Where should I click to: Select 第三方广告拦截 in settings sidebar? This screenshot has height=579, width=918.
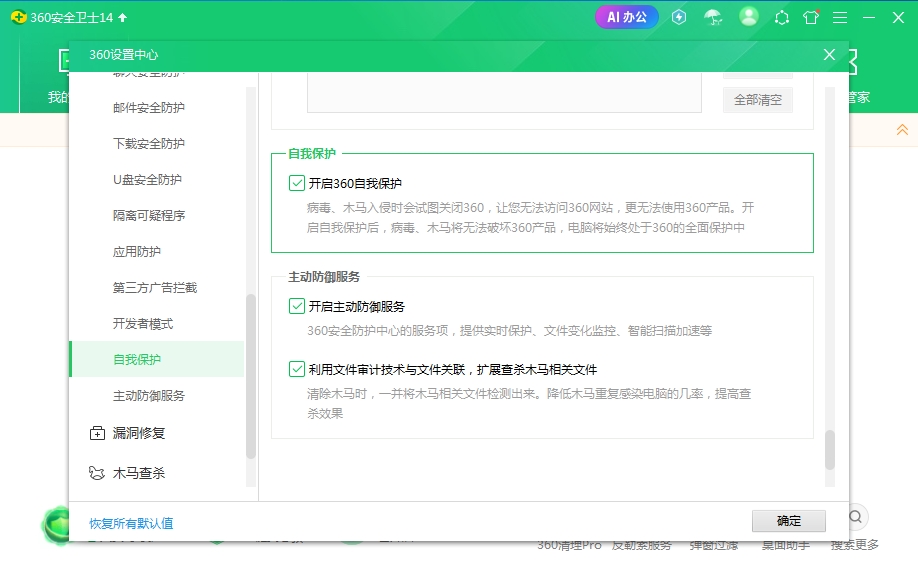(x=155, y=287)
